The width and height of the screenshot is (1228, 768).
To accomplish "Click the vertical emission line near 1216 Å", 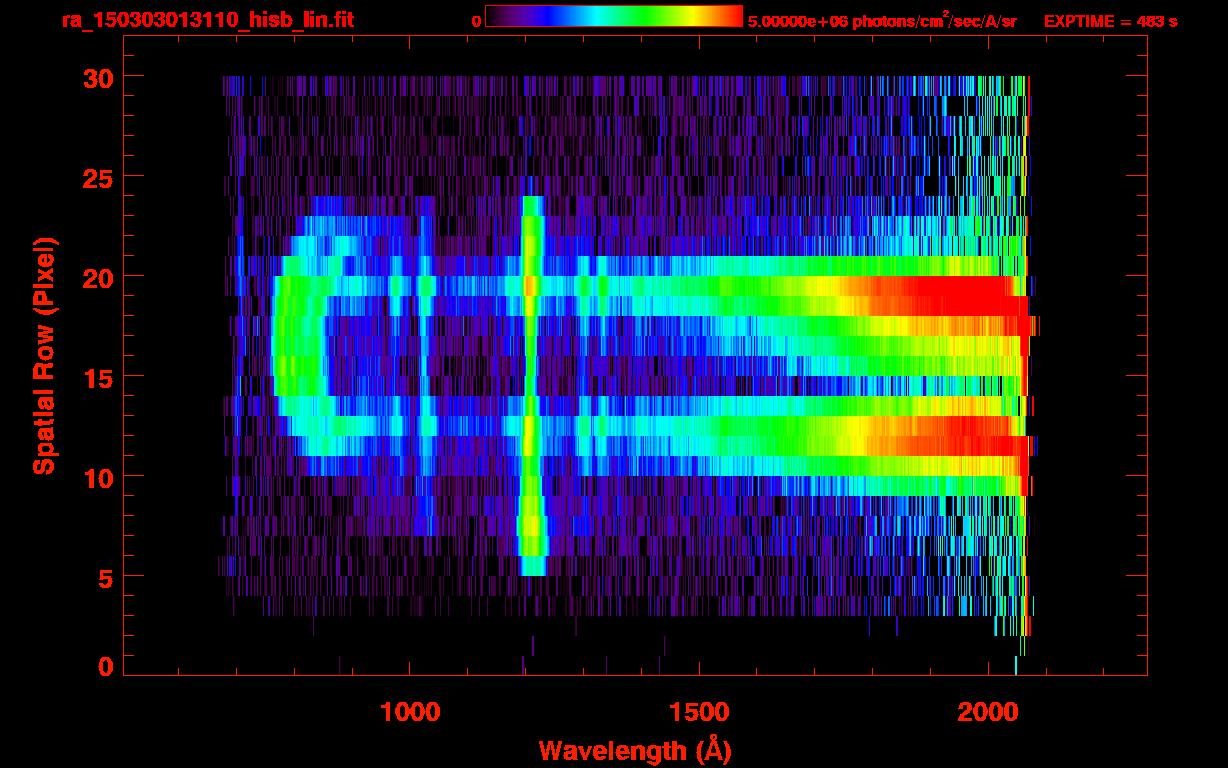I will 532,386.
